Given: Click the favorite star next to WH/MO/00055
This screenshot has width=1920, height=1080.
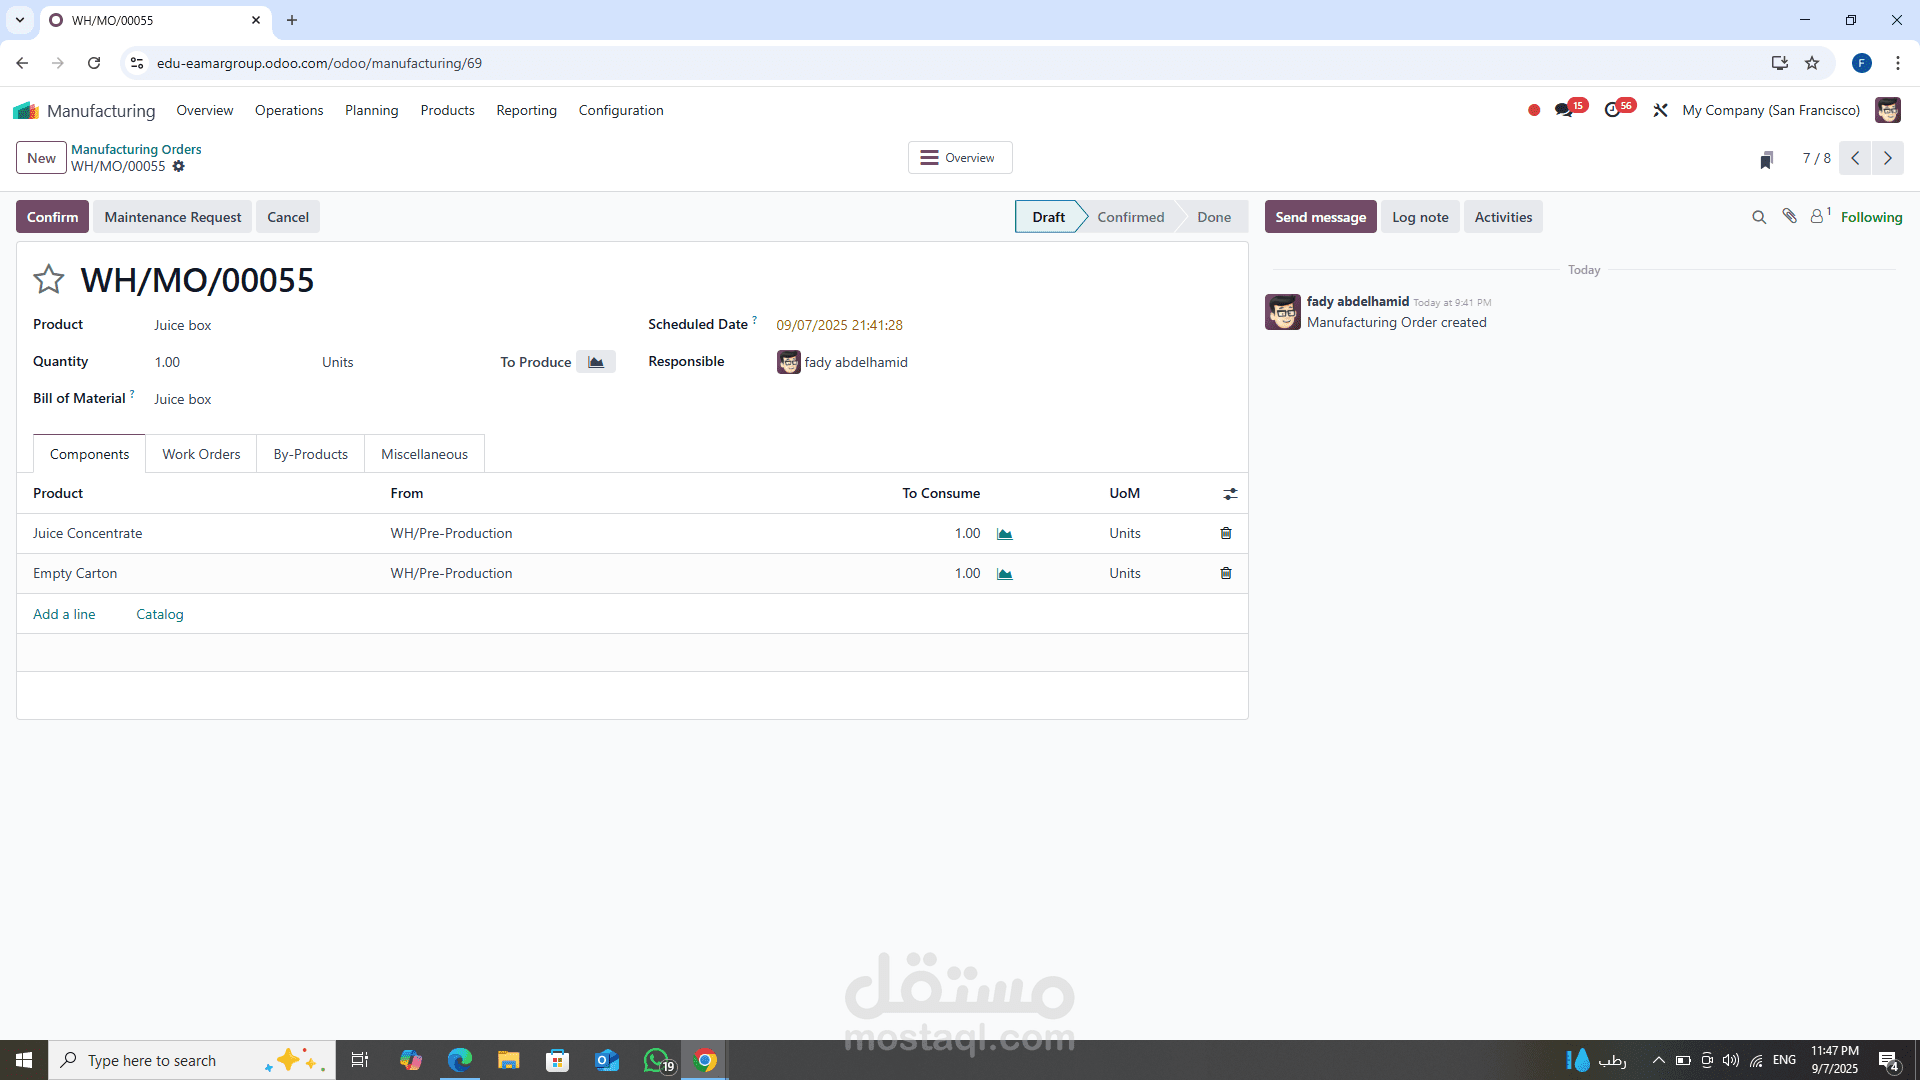Looking at the screenshot, I should [48, 279].
